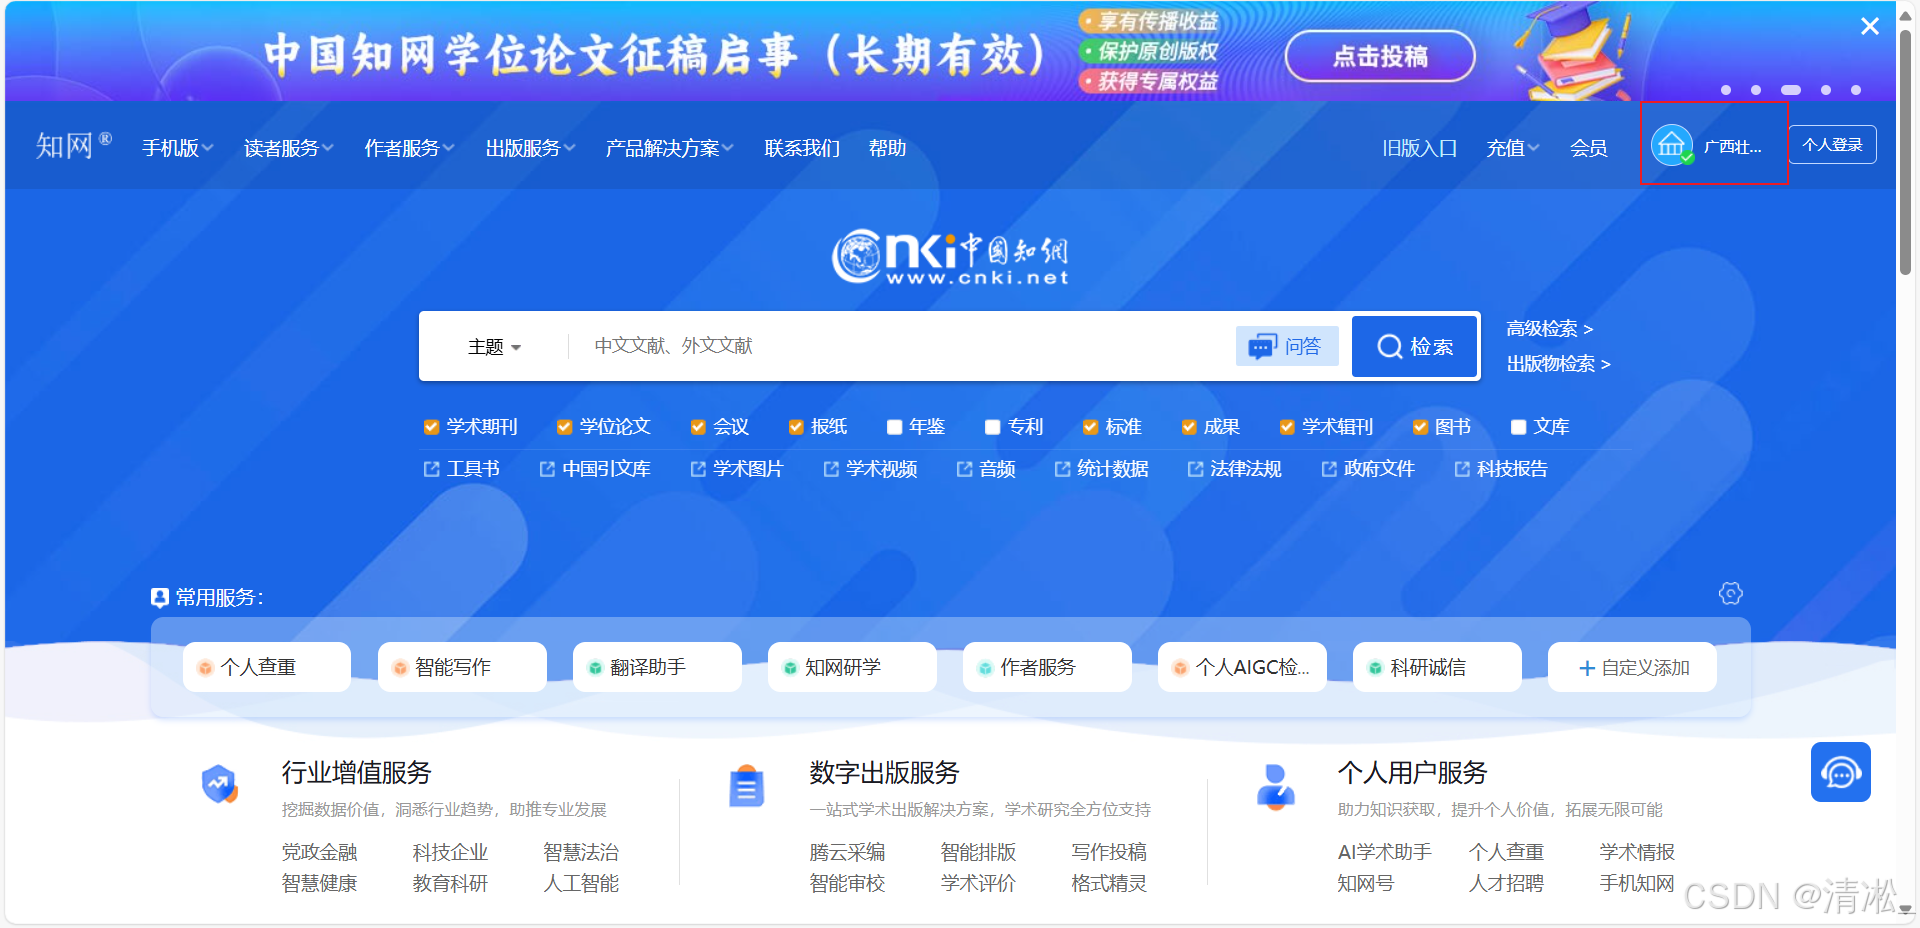Click into the 中文文献、外文文献 search box
The width and height of the screenshot is (1920, 928).
point(900,346)
